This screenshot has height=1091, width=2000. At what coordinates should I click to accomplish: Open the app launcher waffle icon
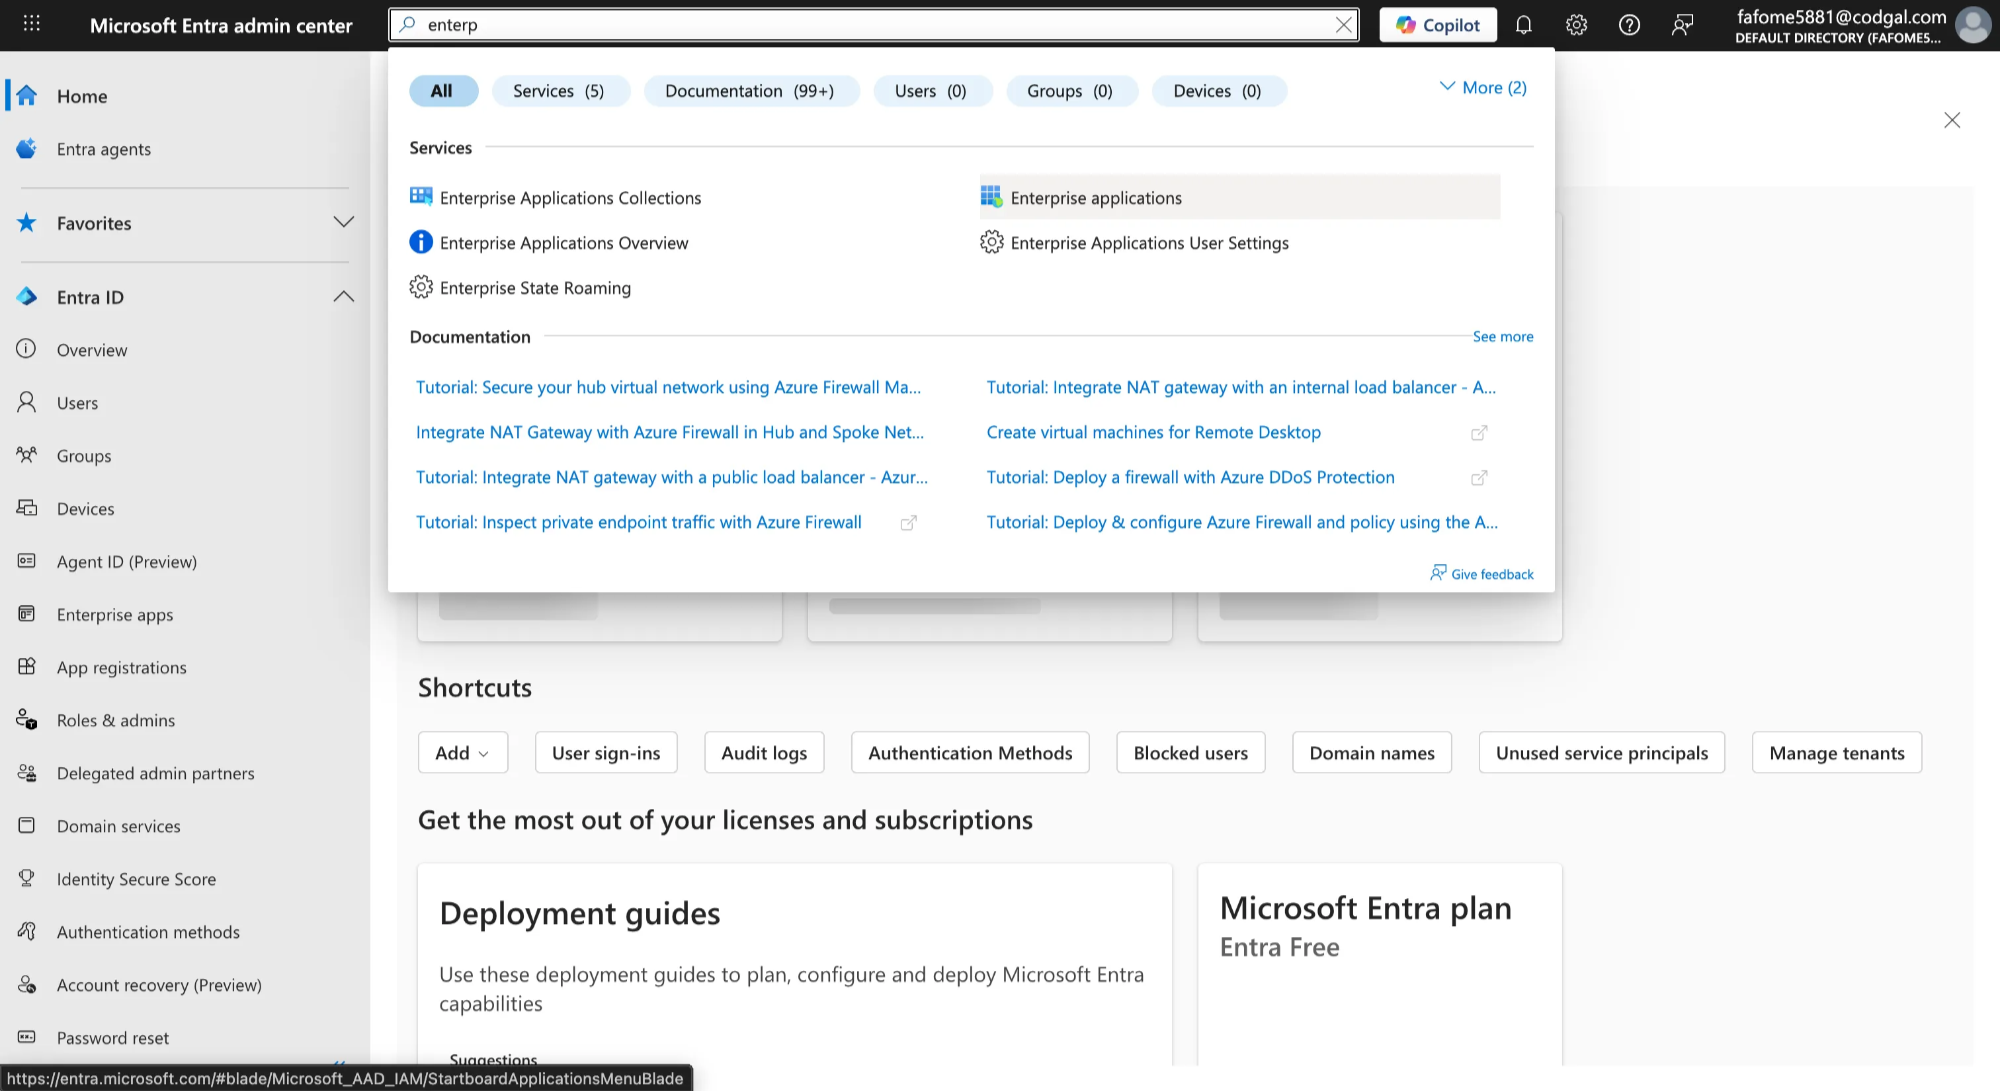[32, 25]
